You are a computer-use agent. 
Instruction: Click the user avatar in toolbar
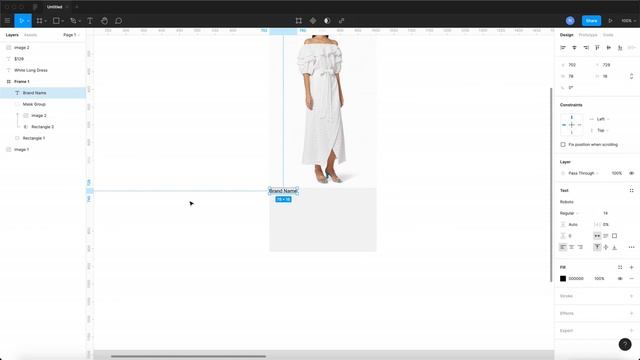tap(570, 21)
